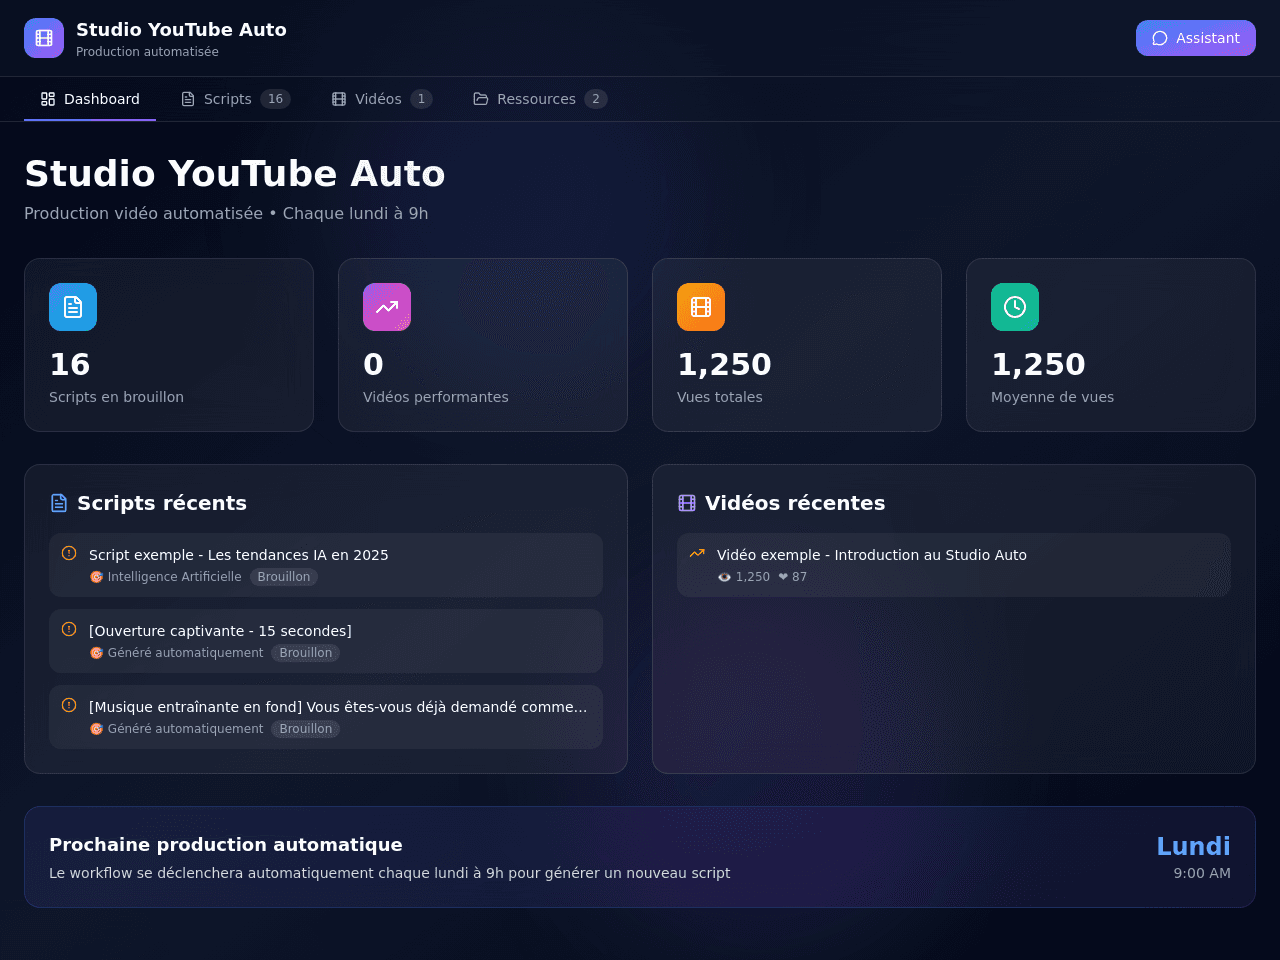Click the Brouillon badge on 'Ouverture captivante' script
1280x960 pixels.
[x=306, y=653]
